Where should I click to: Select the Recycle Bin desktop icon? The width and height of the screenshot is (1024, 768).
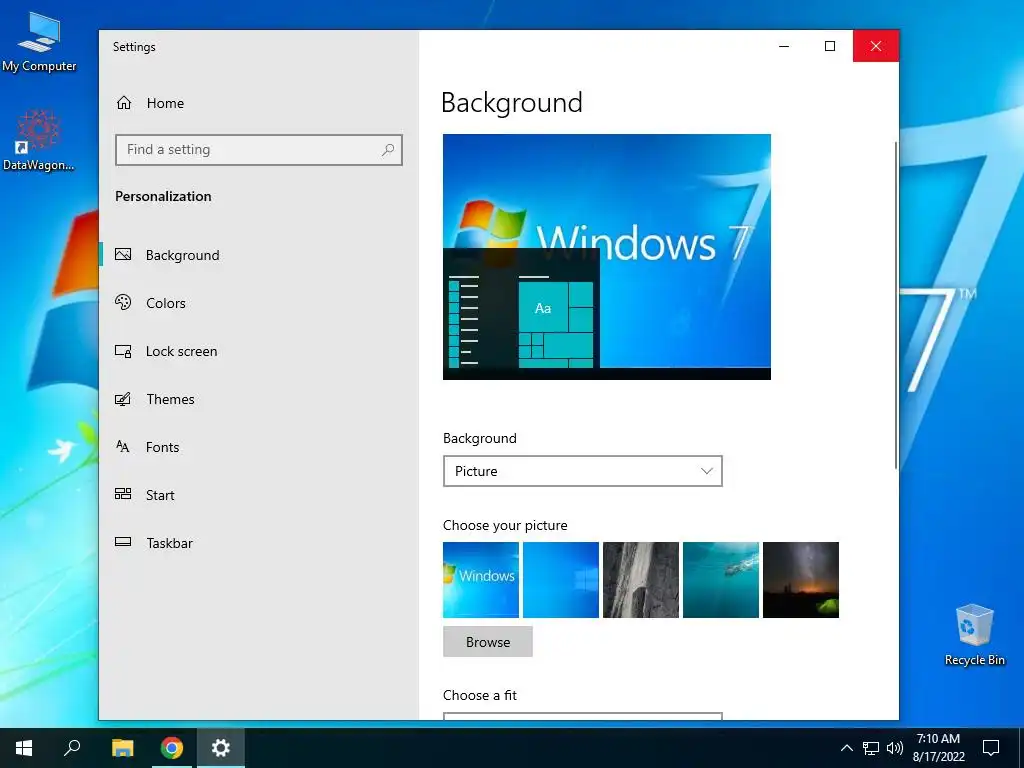tap(974, 635)
